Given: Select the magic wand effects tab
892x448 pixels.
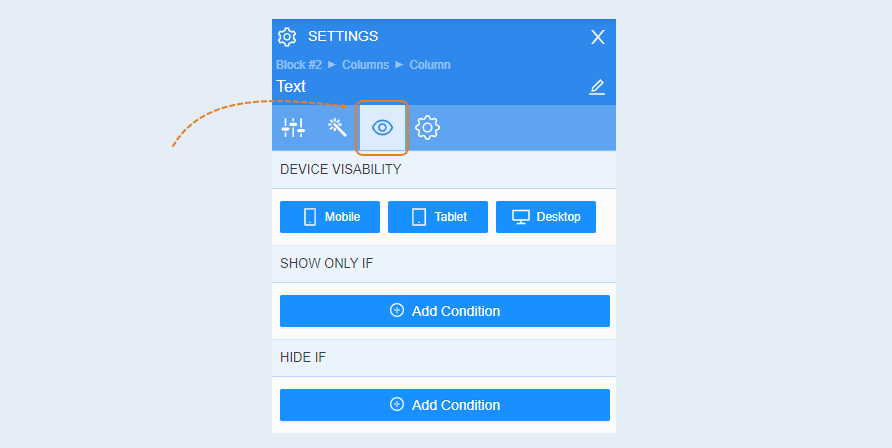Looking at the screenshot, I should point(337,127).
